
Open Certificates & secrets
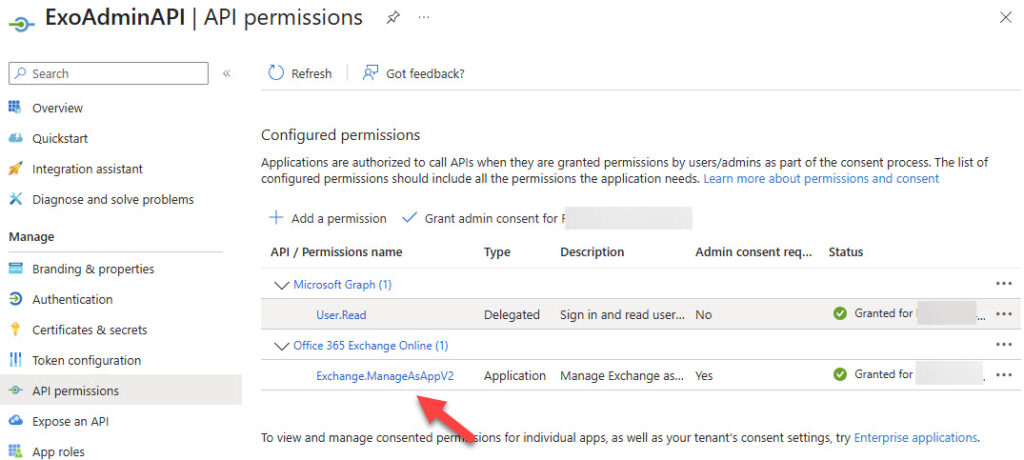(x=90, y=330)
